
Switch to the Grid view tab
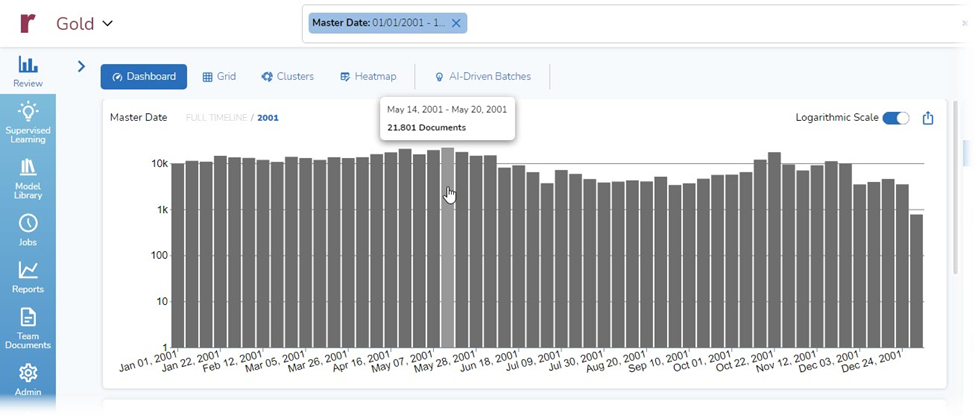click(219, 76)
